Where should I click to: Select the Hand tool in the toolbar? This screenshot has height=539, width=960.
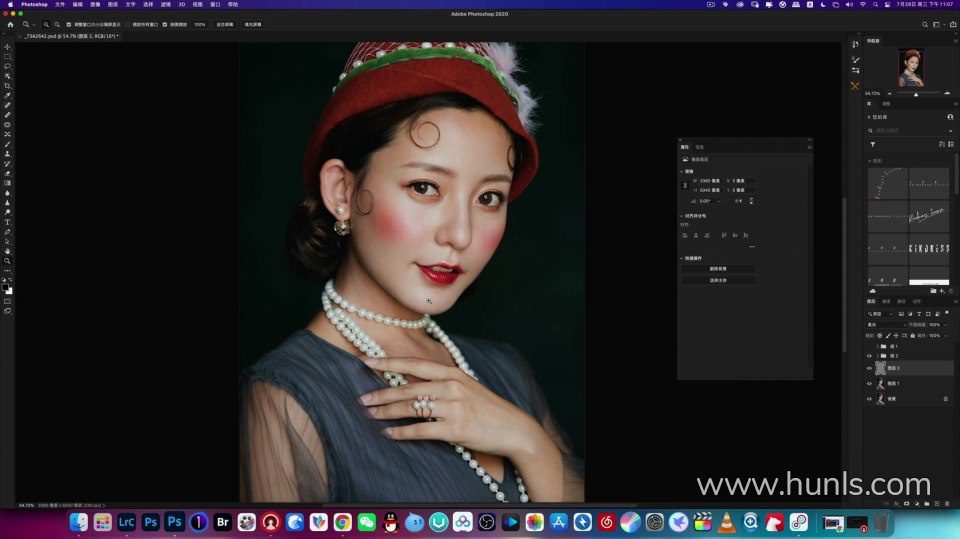click(x=7, y=250)
